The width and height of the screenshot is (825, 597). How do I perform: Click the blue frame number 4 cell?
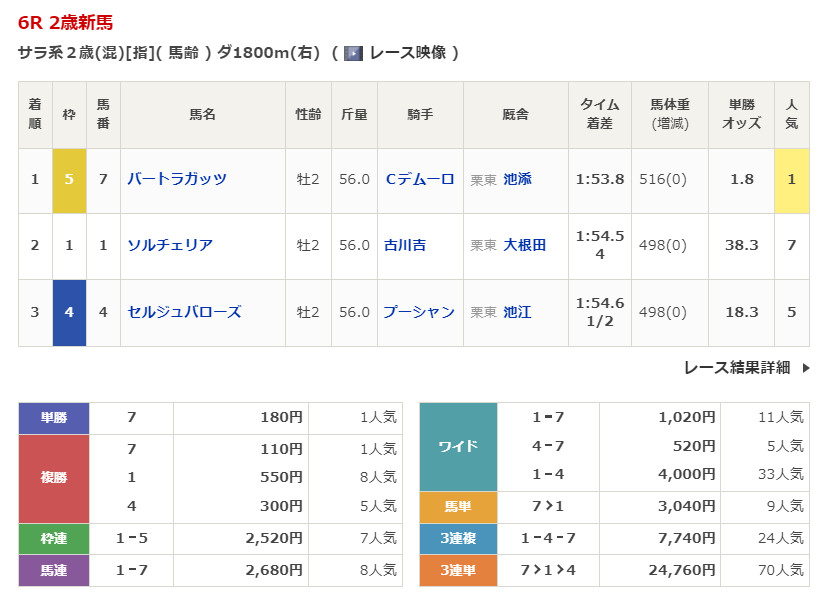point(69,312)
